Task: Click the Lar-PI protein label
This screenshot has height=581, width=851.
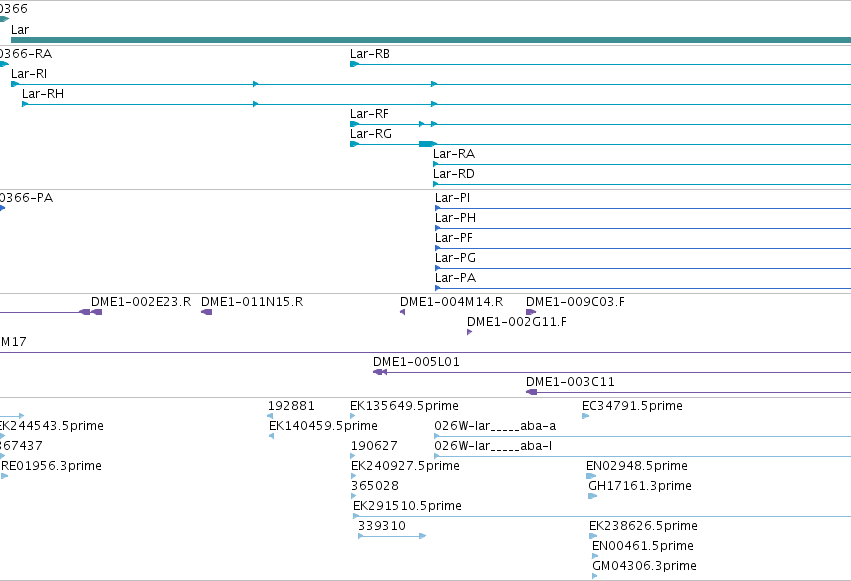Action: (453, 198)
